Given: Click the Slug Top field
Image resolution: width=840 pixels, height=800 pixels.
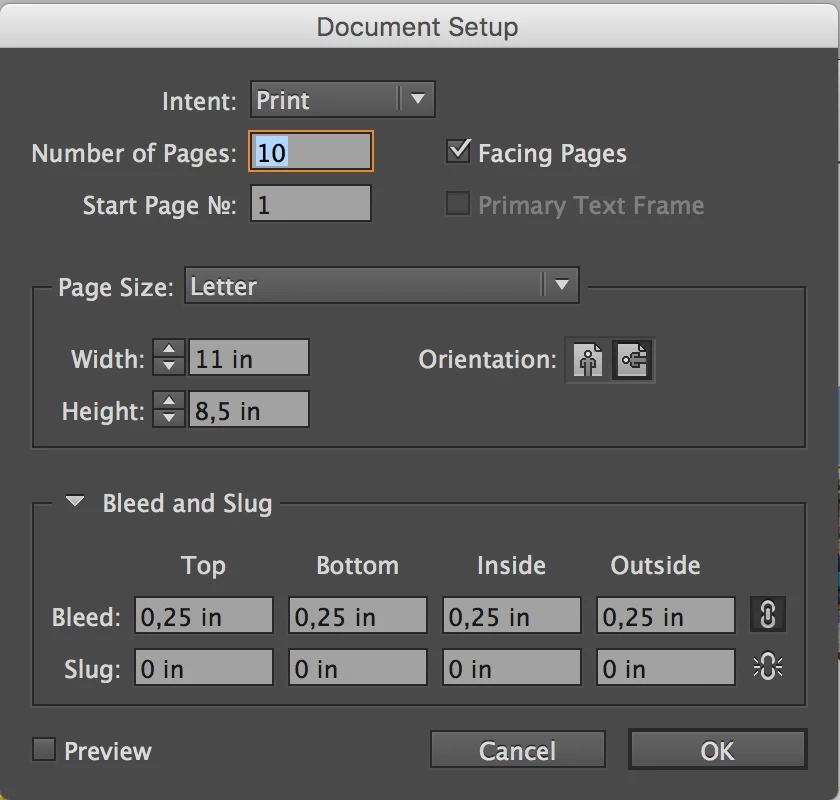Looking at the screenshot, I should click(204, 667).
